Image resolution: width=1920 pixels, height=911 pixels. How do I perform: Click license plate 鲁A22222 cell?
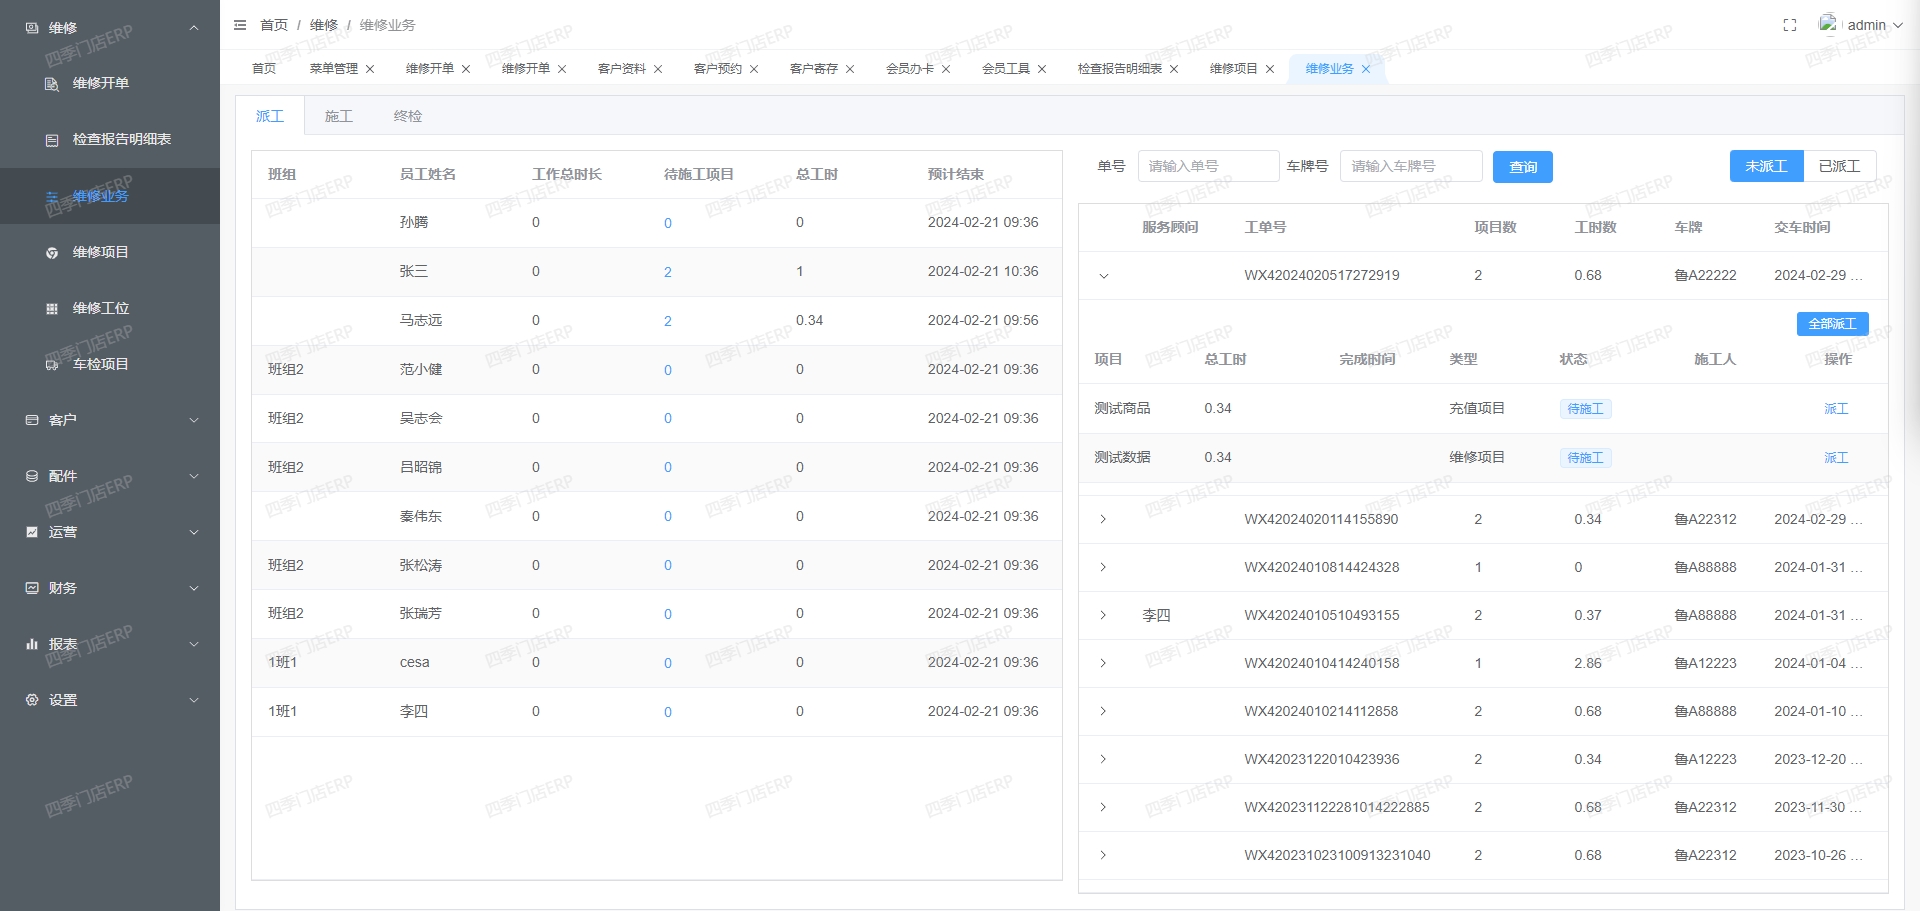click(x=1705, y=276)
